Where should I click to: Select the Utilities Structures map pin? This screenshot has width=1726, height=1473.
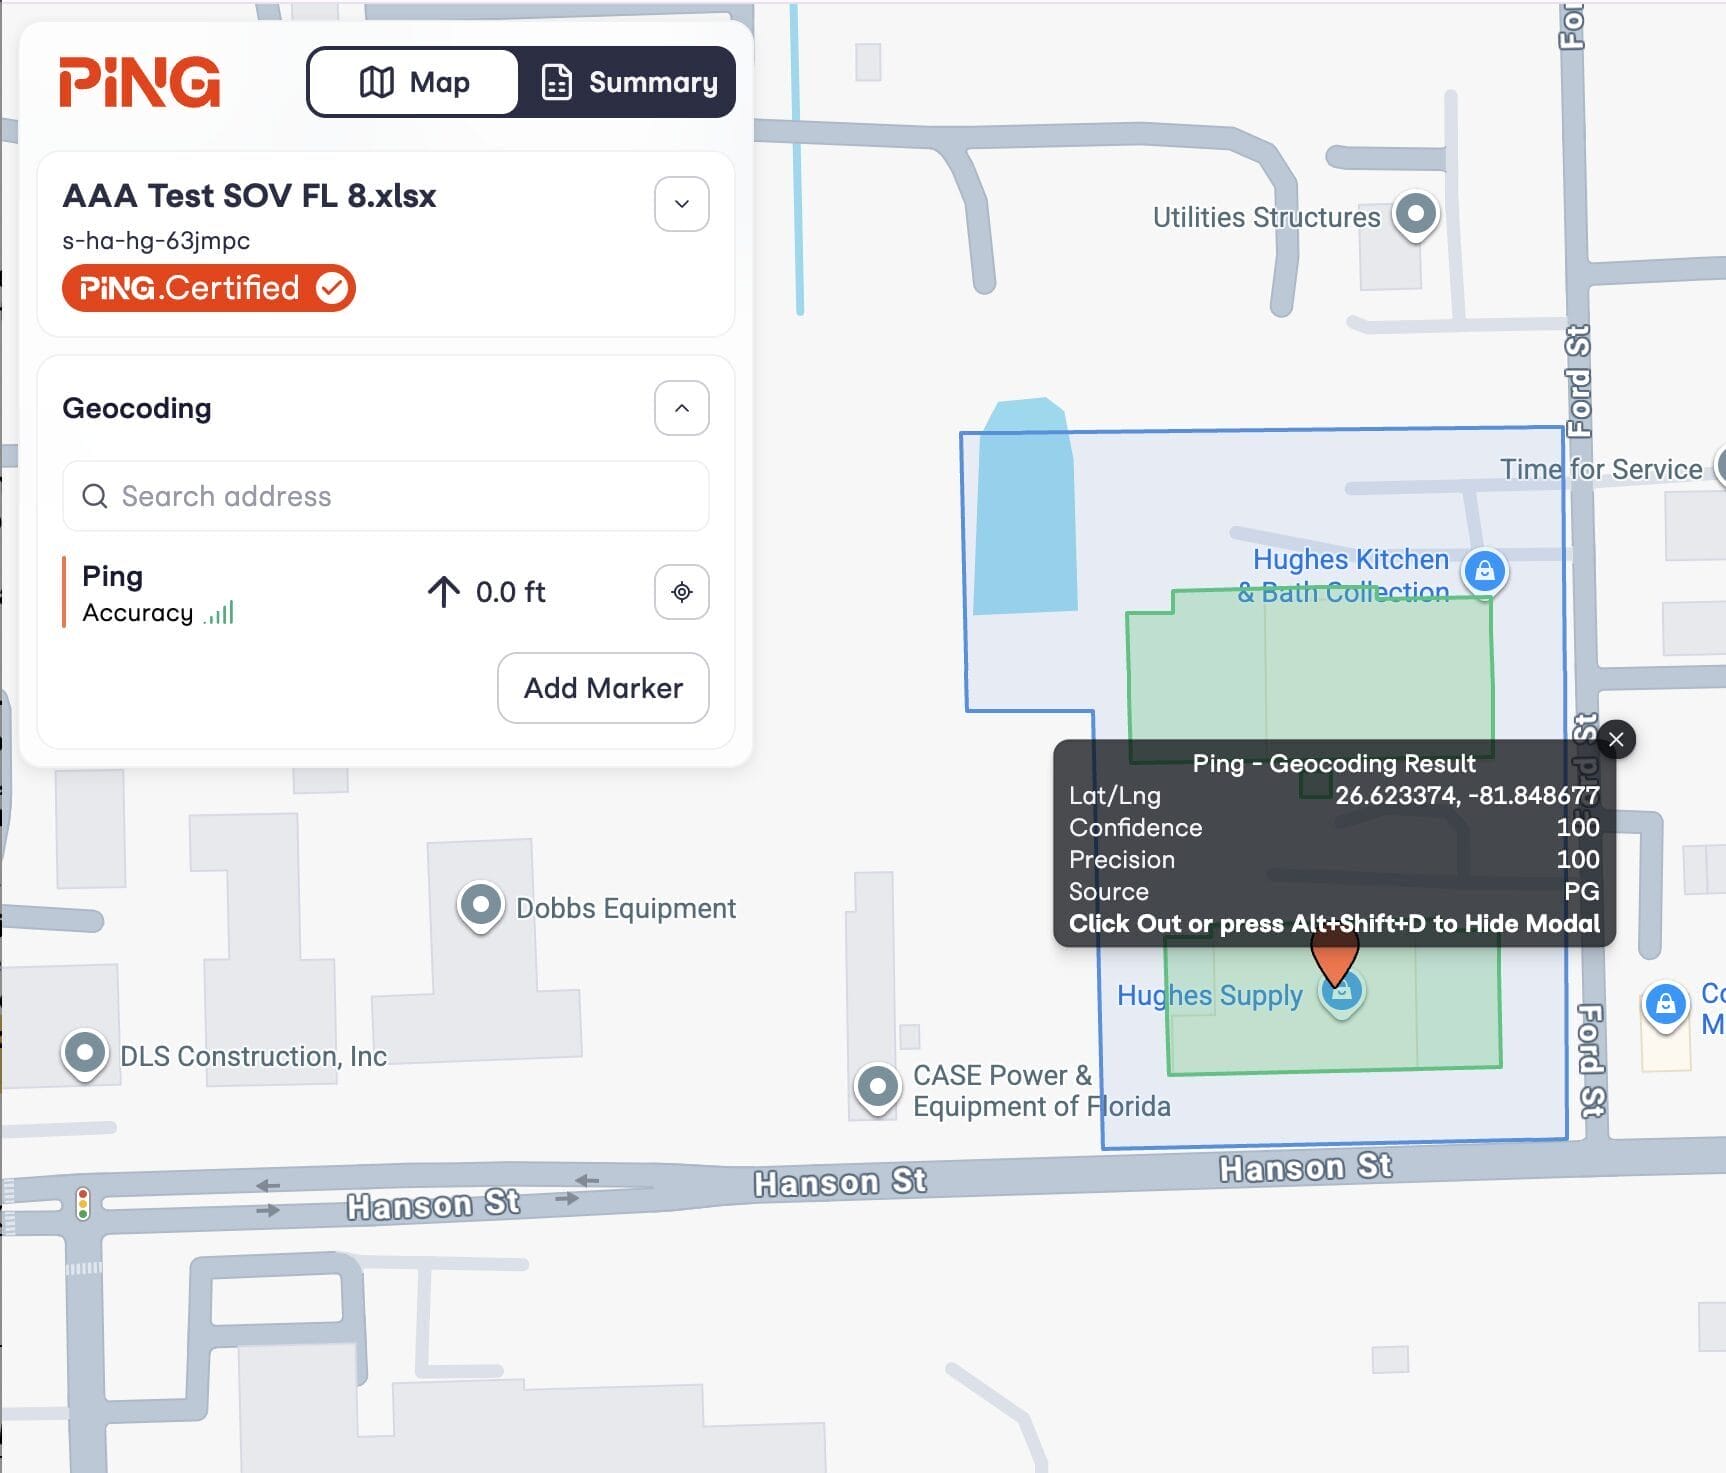[x=1415, y=213]
